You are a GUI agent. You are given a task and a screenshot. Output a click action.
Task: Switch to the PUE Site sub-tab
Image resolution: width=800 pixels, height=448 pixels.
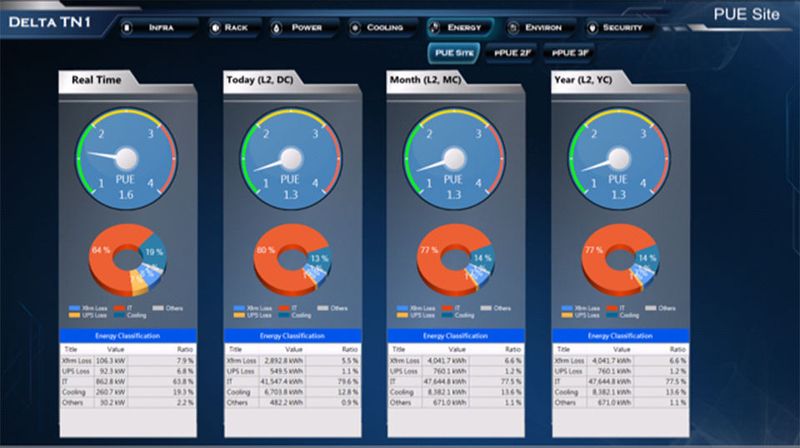point(454,53)
